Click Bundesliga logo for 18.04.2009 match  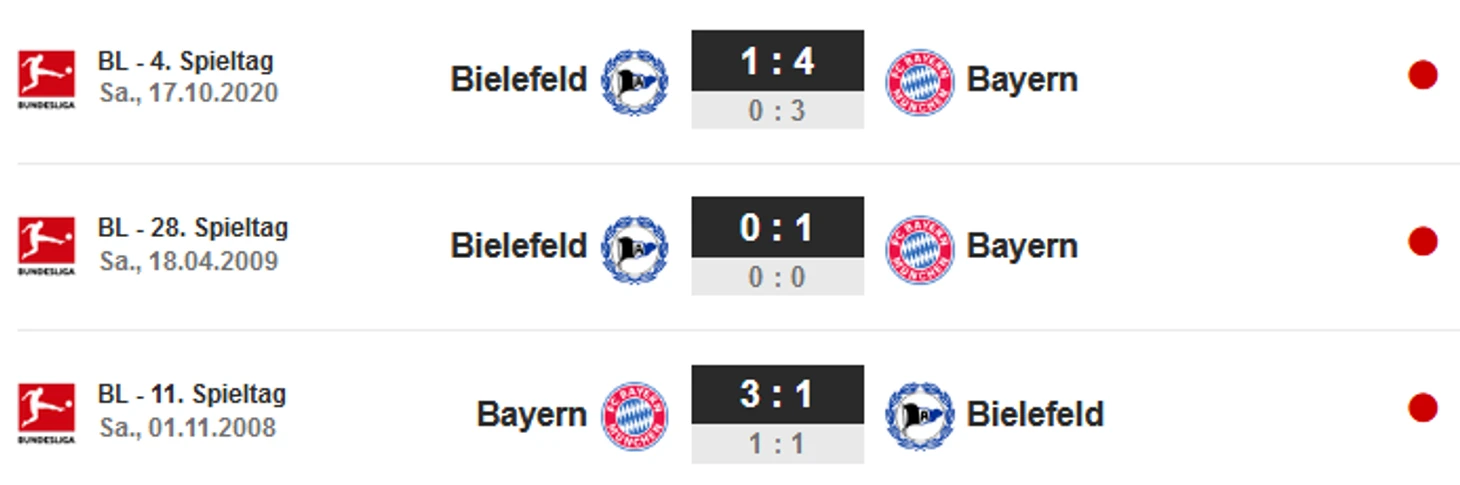click(x=46, y=245)
